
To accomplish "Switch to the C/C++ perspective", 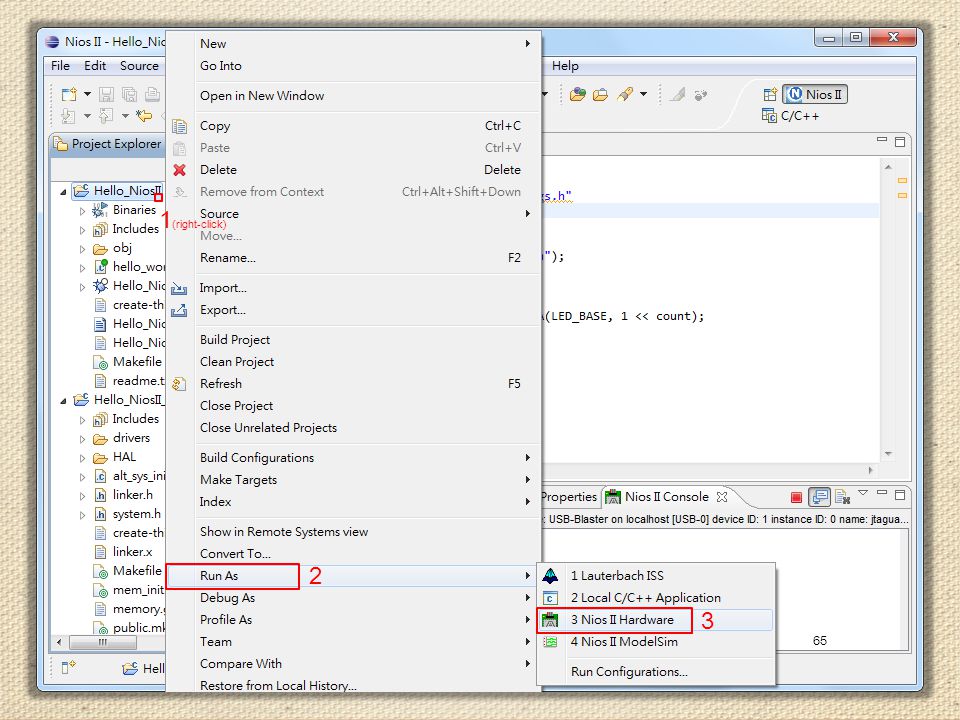I will coord(790,116).
